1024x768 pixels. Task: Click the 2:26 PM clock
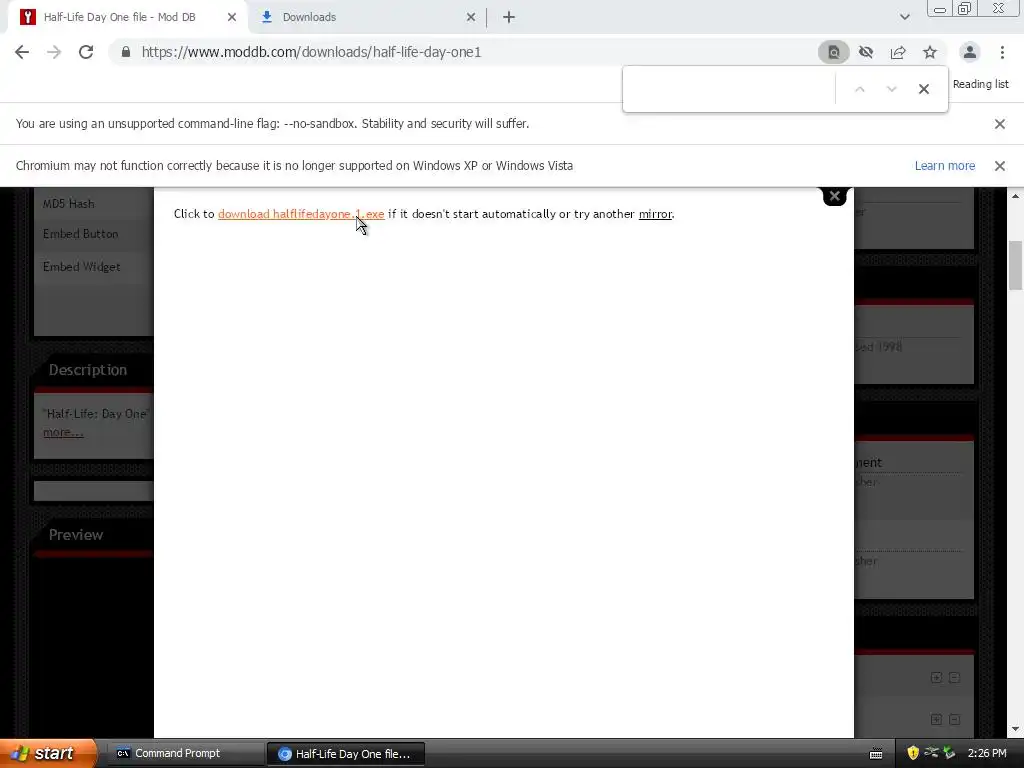pyautogui.click(x=987, y=753)
